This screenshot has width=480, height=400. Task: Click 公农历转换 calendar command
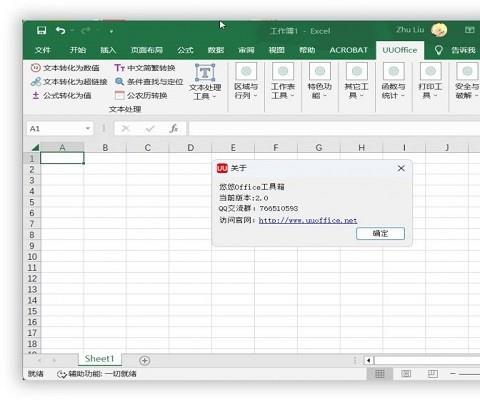pyautogui.click(x=141, y=95)
